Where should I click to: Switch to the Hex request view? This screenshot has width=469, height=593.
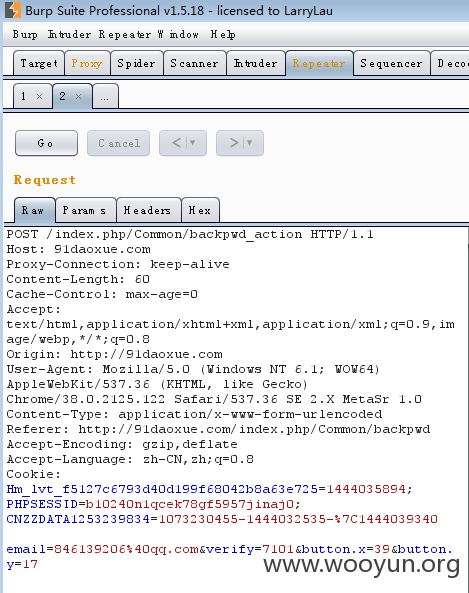point(200,210)
